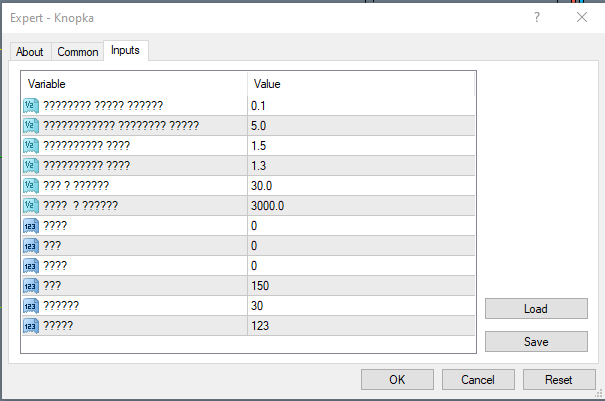The height and width of the screenshot is (401, 605).
Task: Select the 3000.0 value cell
Action: [x=360, y=205]
